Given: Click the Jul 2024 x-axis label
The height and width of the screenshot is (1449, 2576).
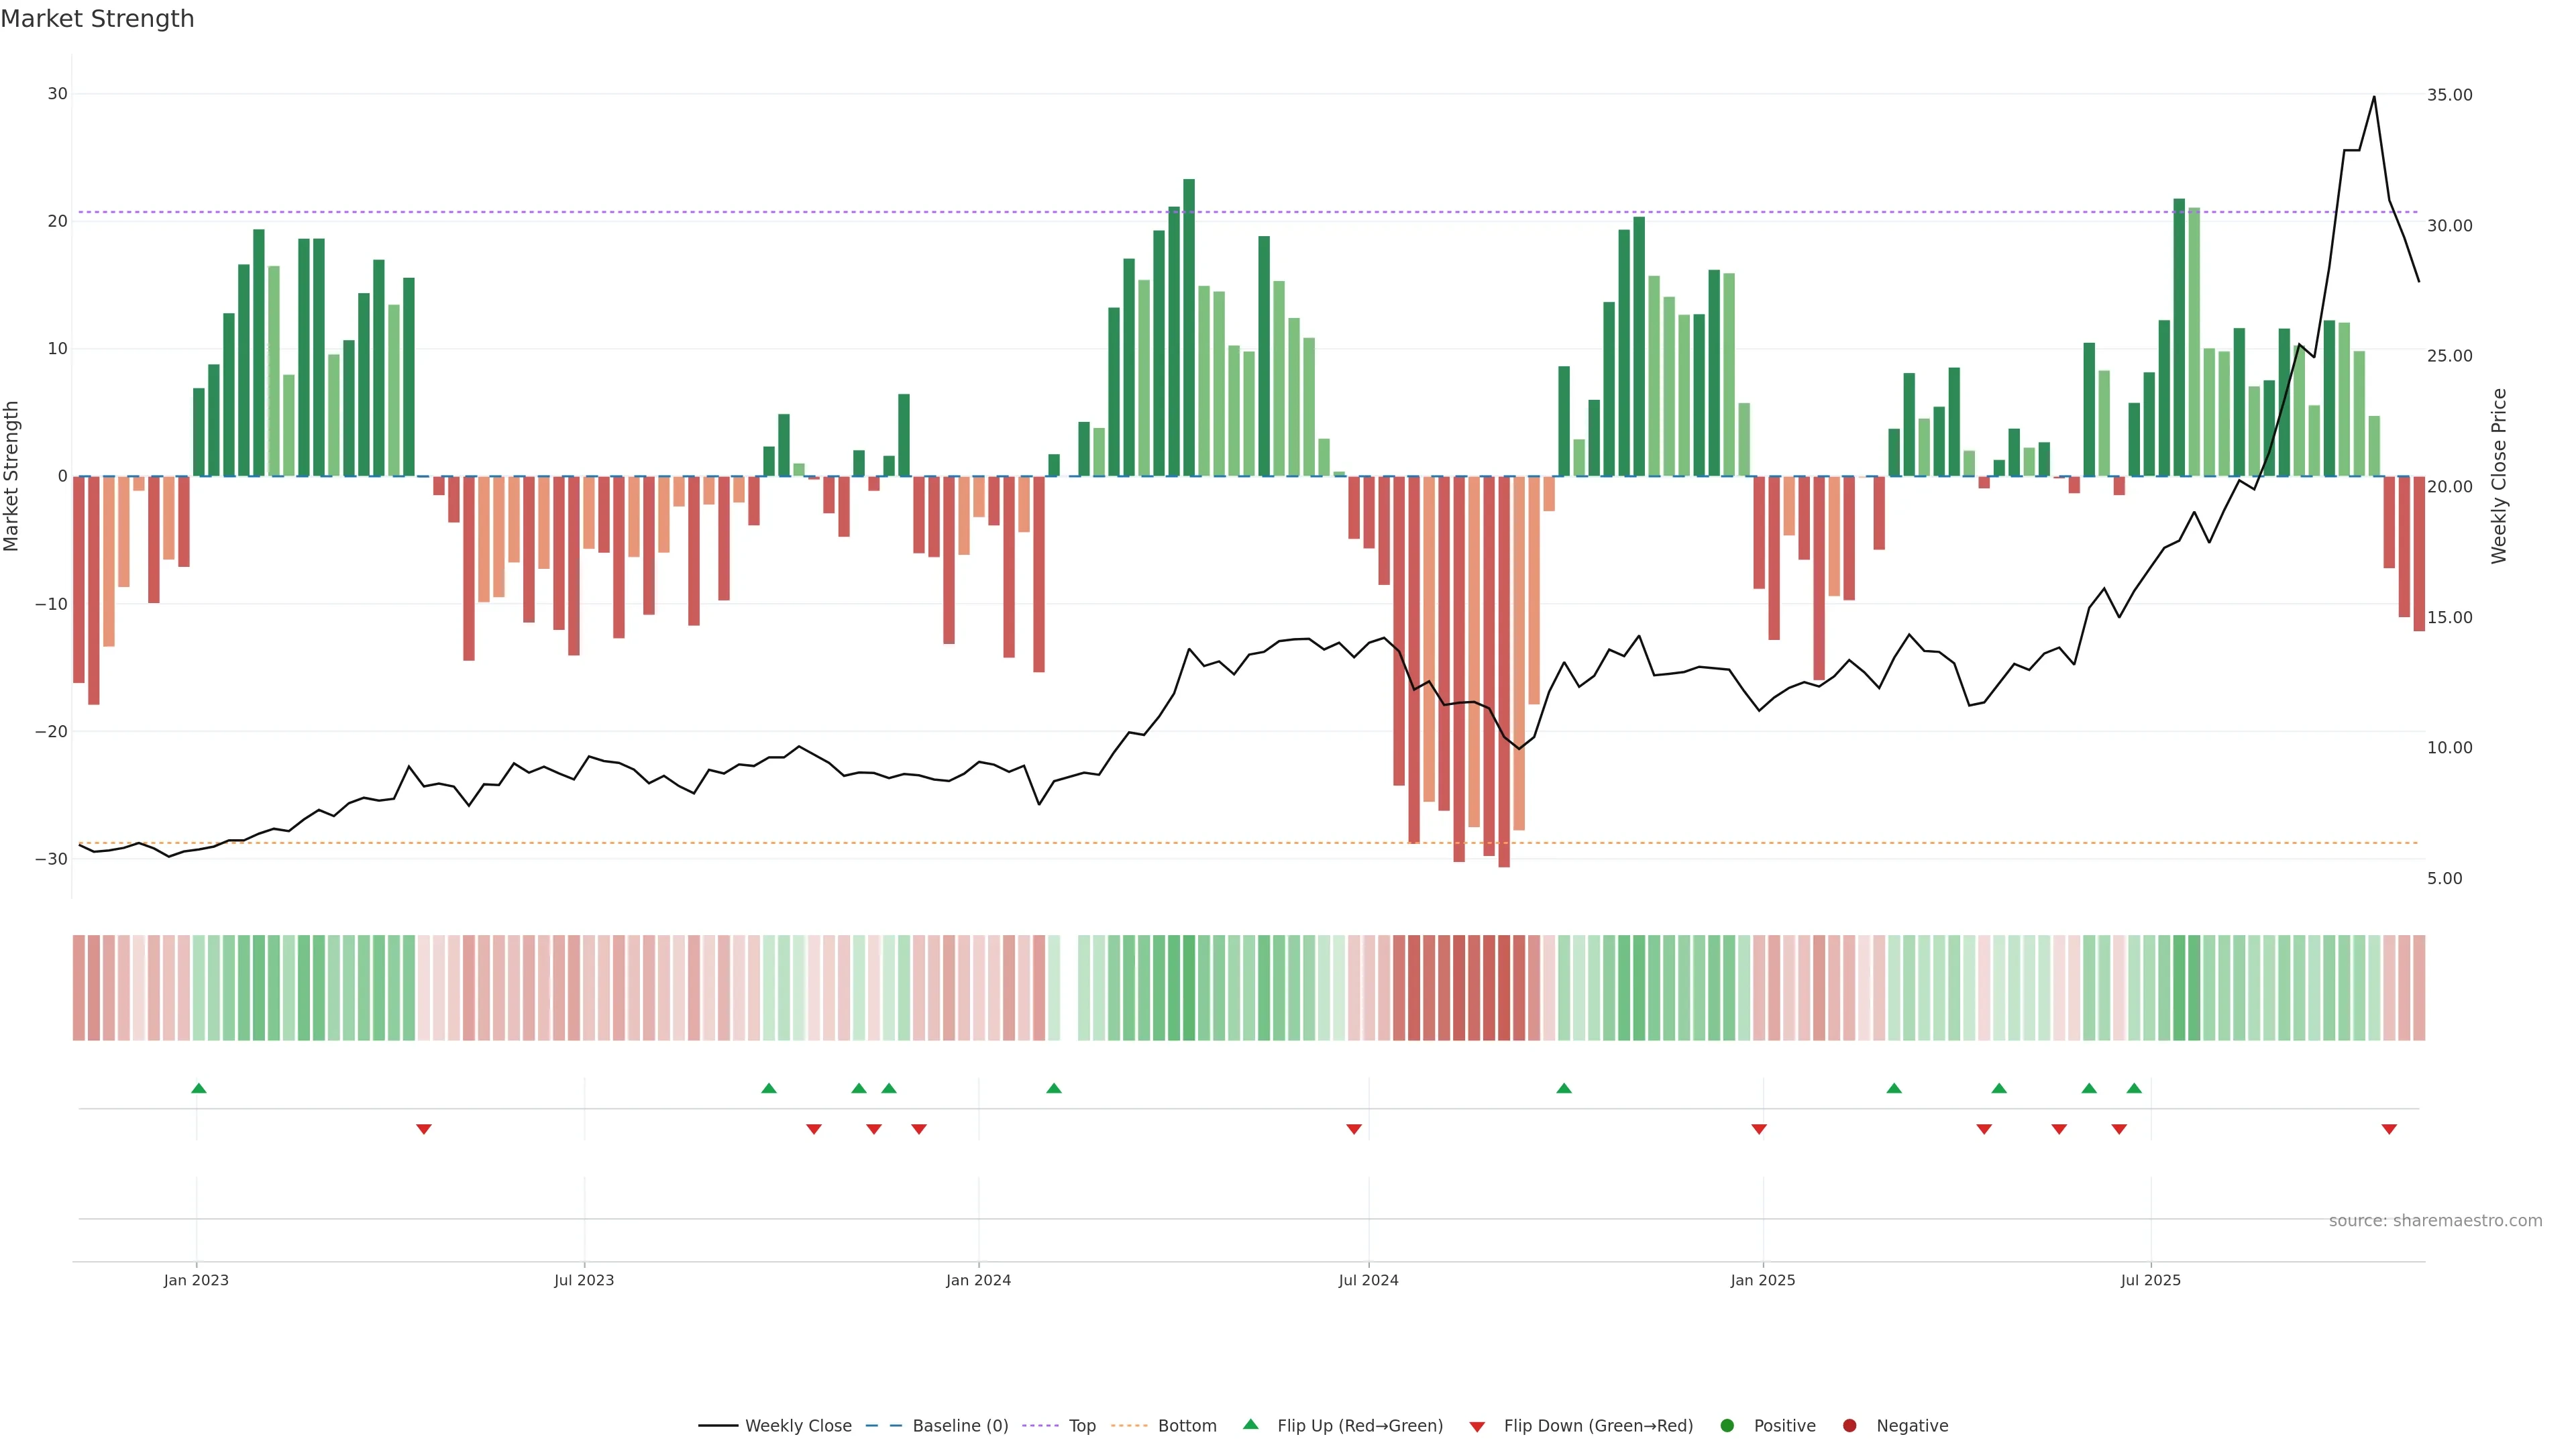Looking at the screenshot, I should [1368, 1280].
